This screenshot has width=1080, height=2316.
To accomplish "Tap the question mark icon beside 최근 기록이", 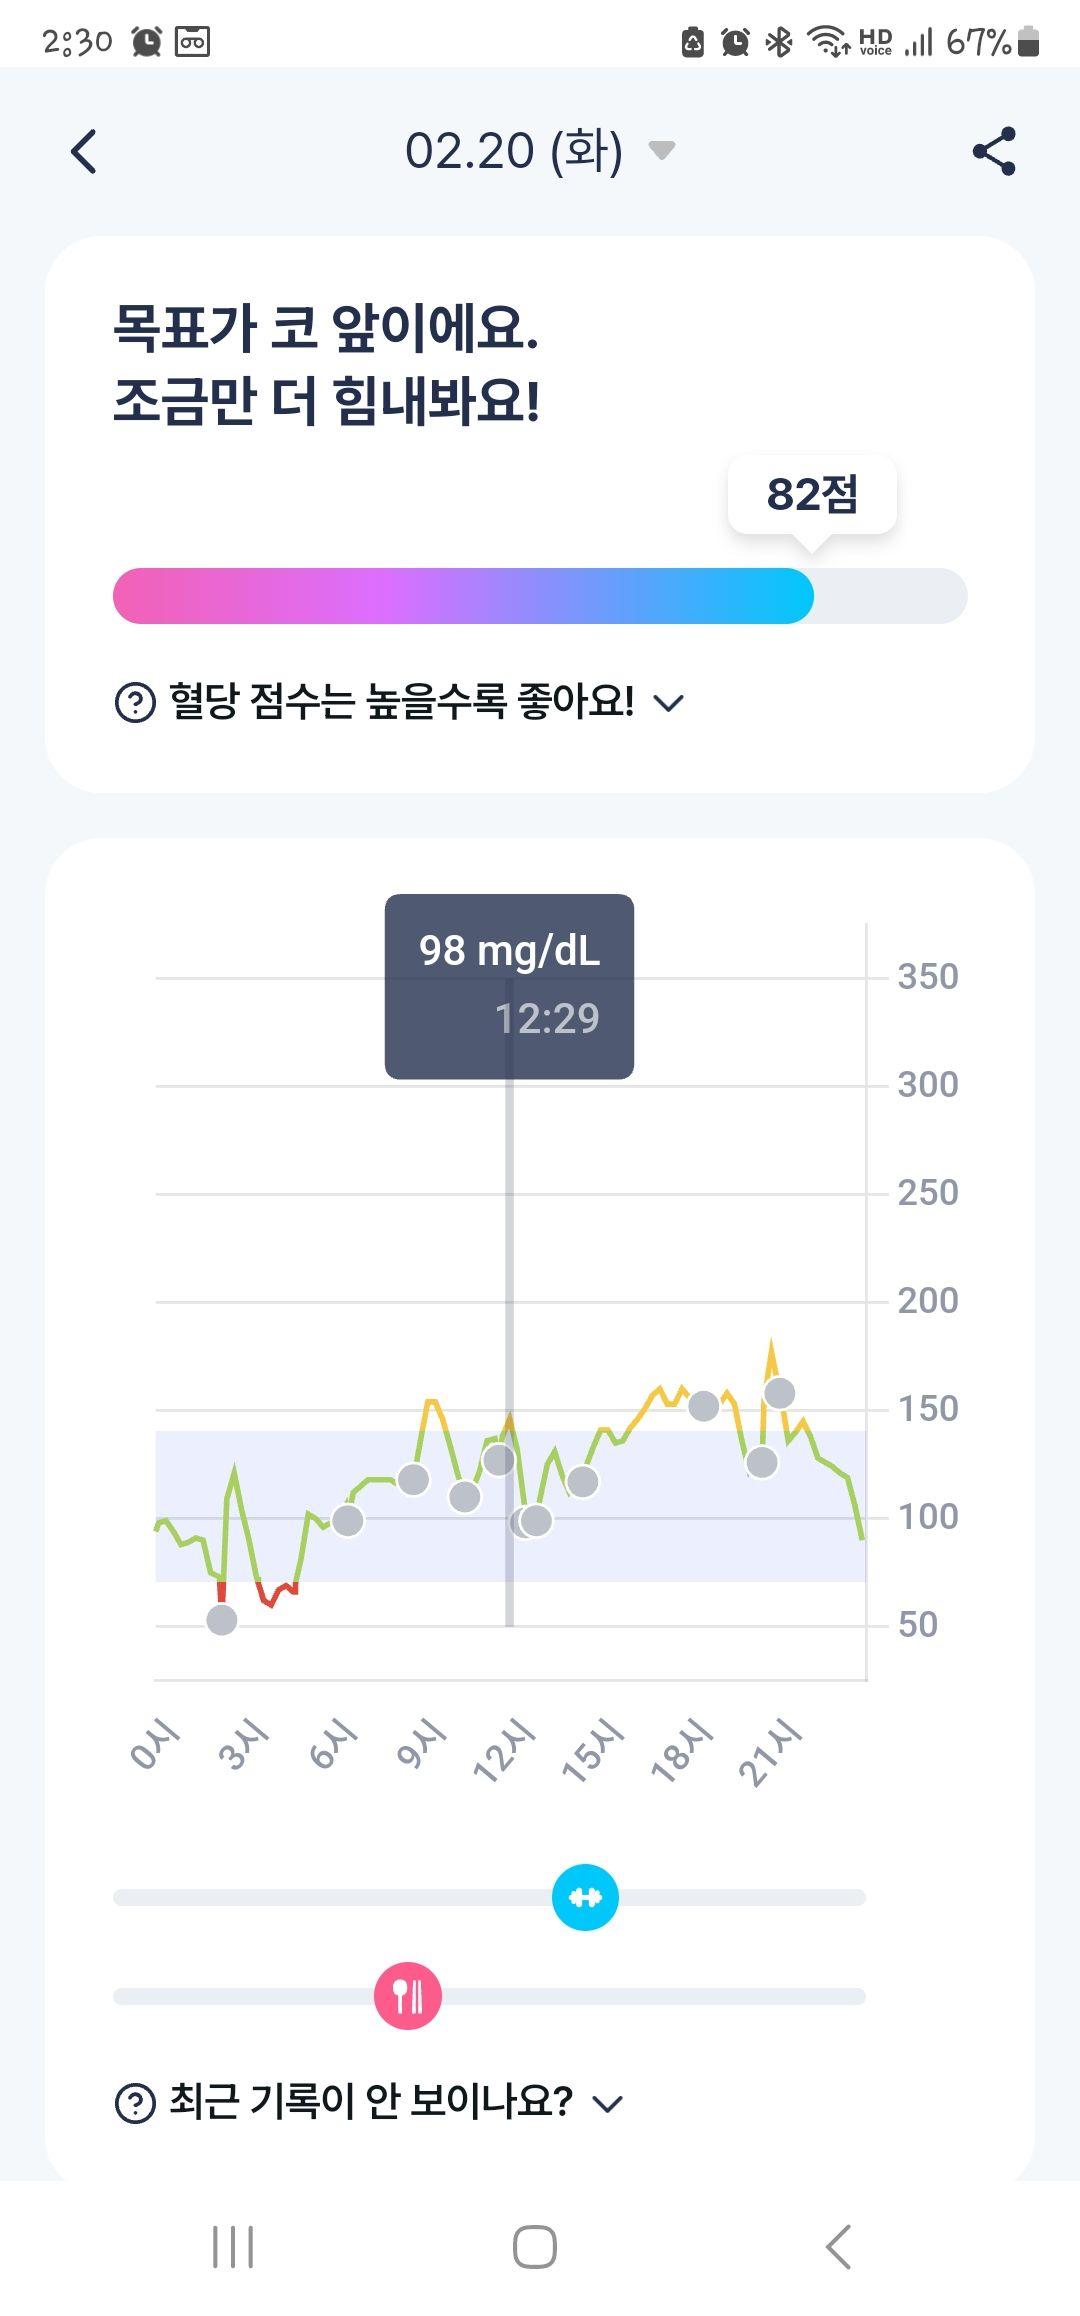I will [x=135, y=2103].
